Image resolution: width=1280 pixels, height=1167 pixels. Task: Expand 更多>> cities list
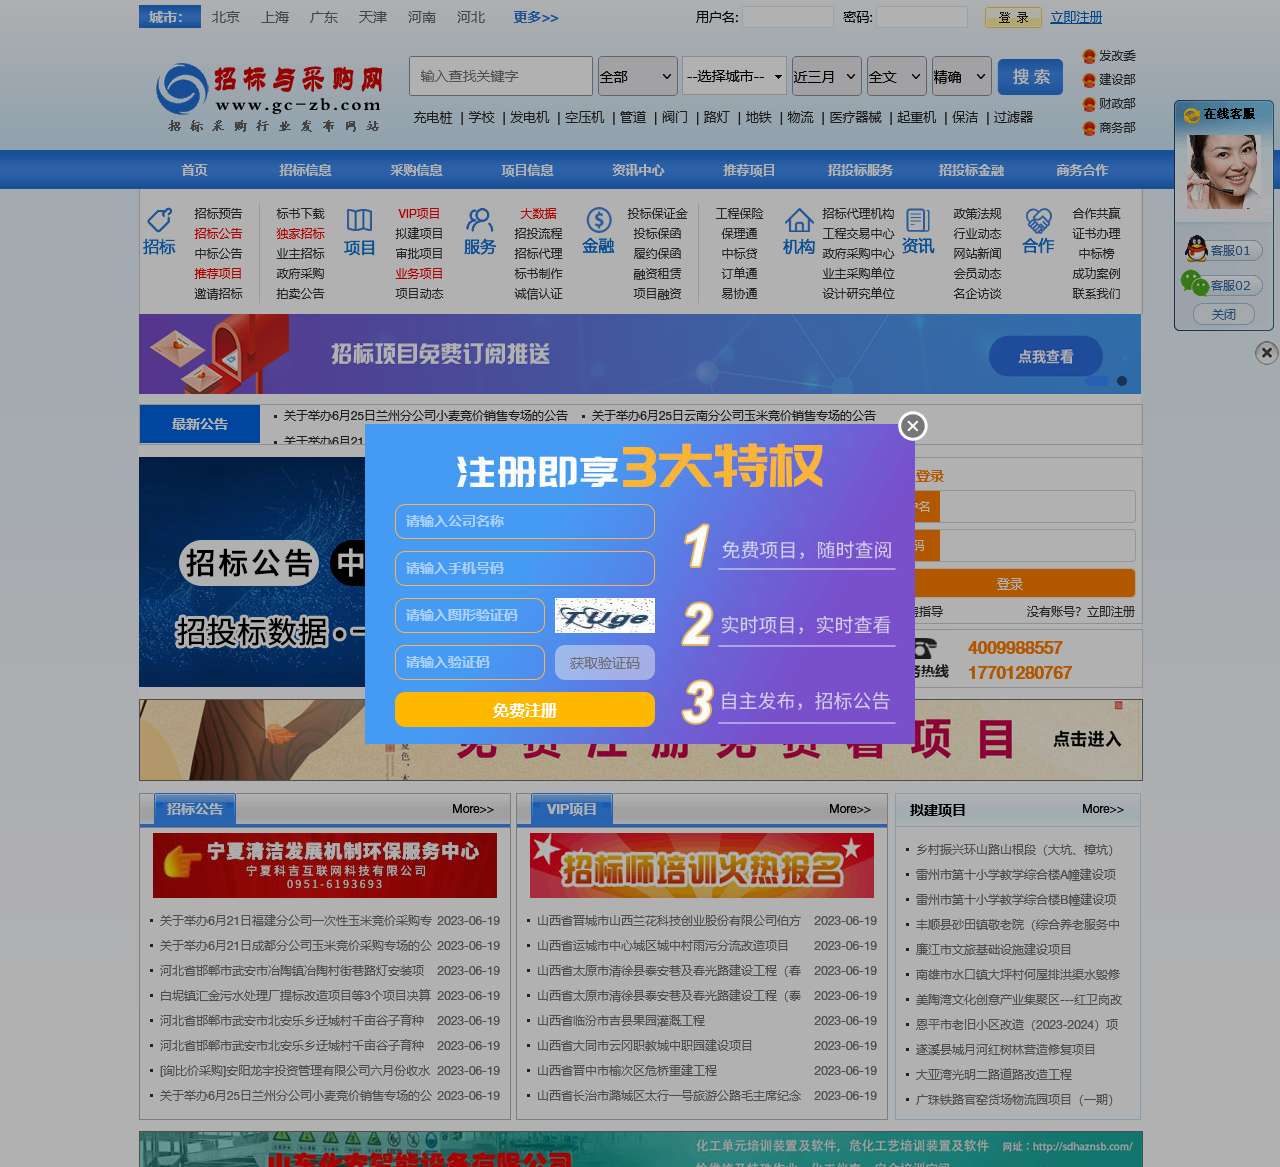536,17
